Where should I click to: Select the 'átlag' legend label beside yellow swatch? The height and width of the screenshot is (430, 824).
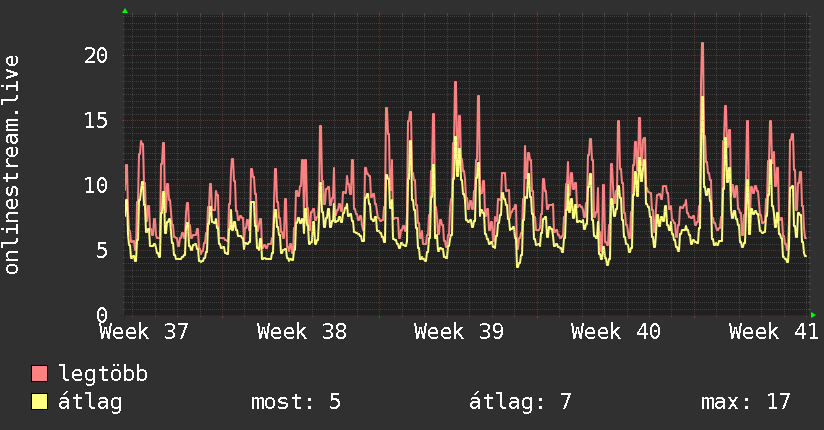90,402
